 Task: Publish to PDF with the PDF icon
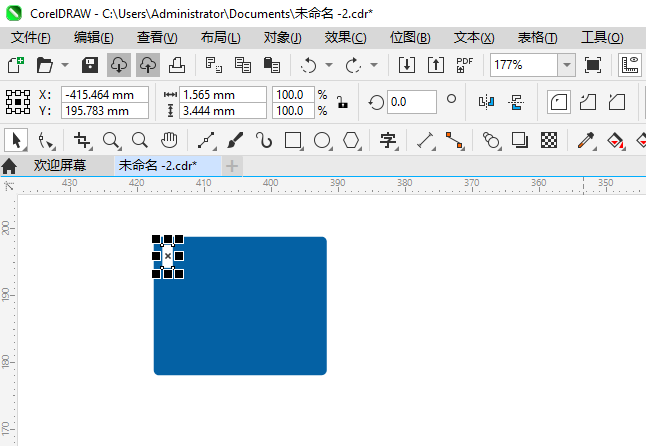[x=464, y=65]
